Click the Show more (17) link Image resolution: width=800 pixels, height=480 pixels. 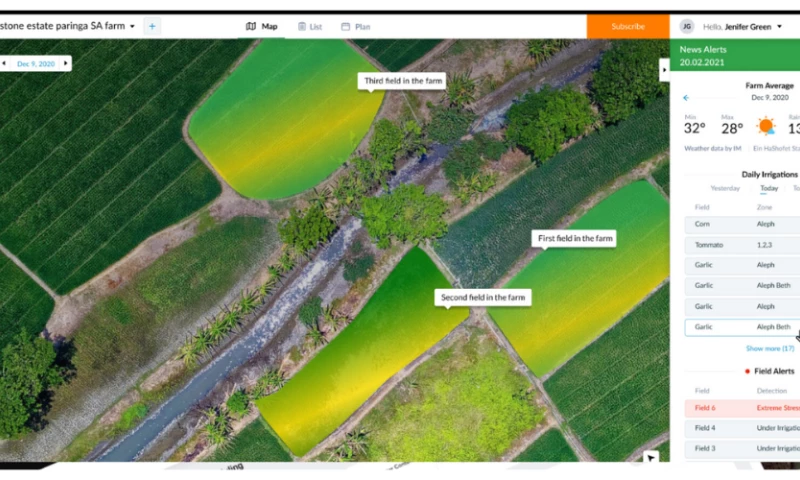coord(769,348)
